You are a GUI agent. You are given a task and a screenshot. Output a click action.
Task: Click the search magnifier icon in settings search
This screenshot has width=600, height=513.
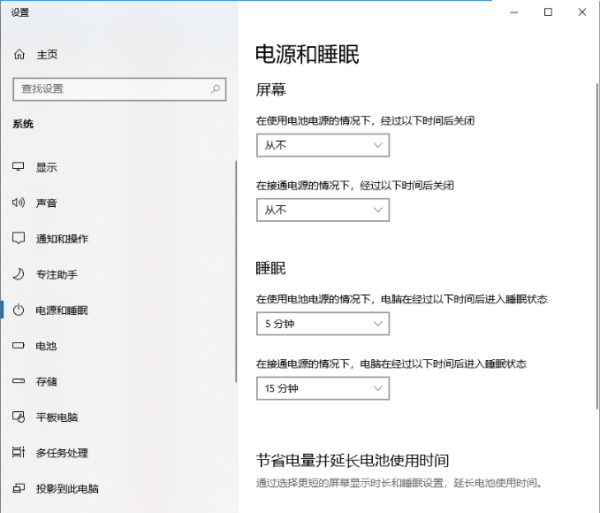click(x=215, y=88)
